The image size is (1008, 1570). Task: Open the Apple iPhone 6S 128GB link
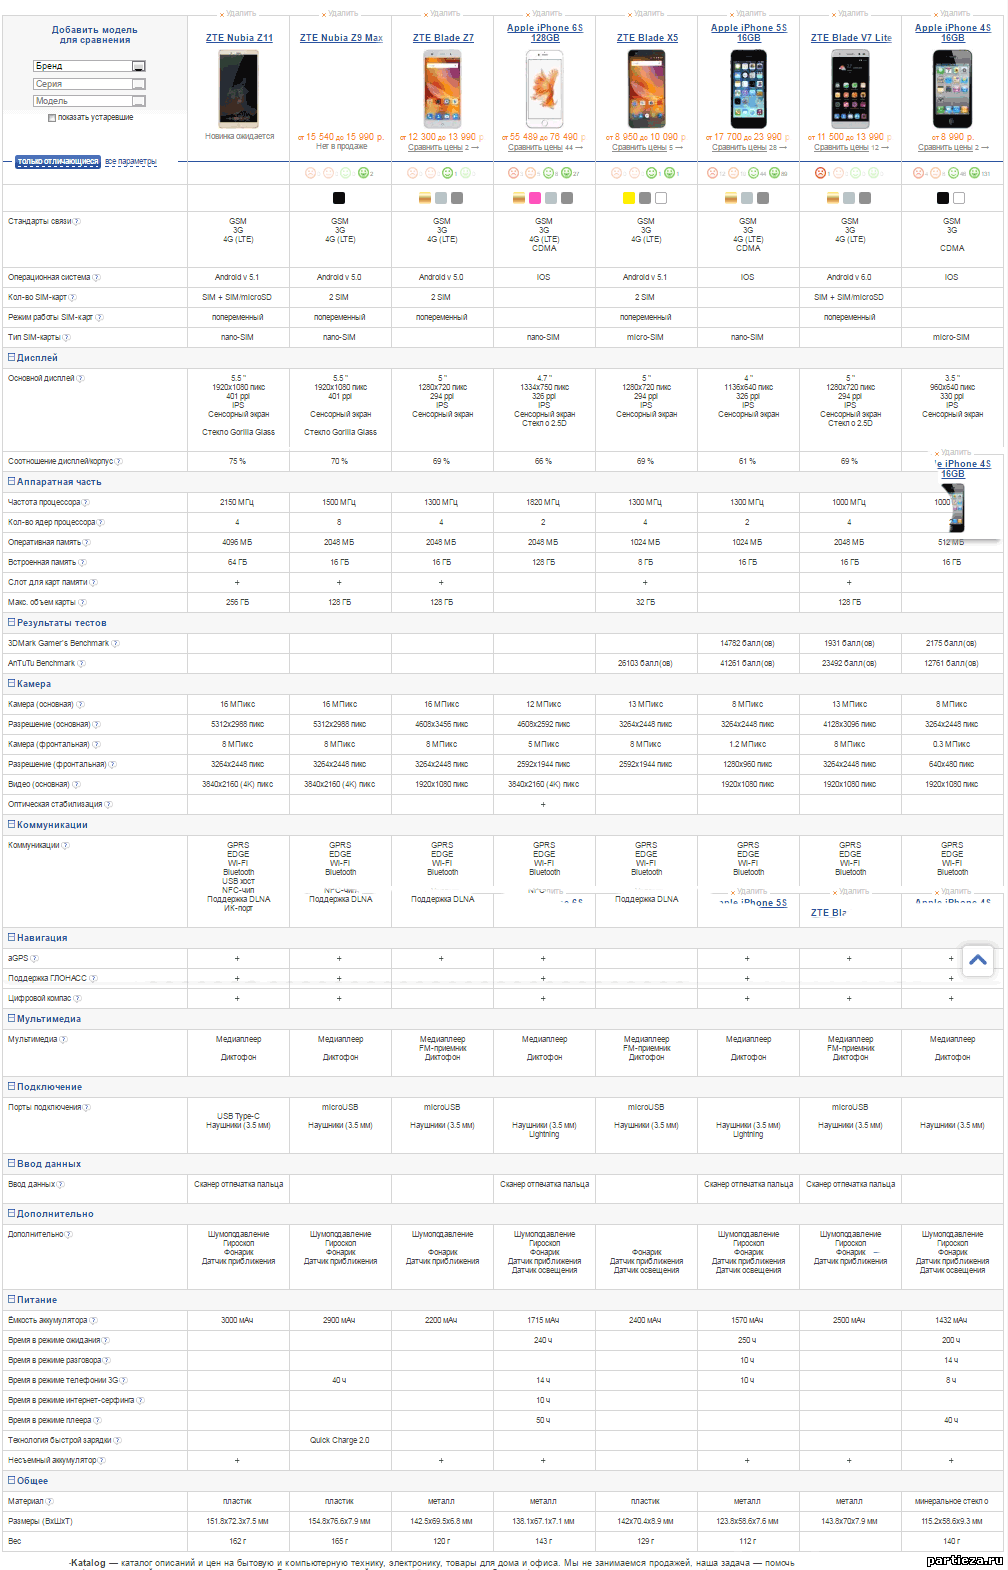tap(545, 33)
